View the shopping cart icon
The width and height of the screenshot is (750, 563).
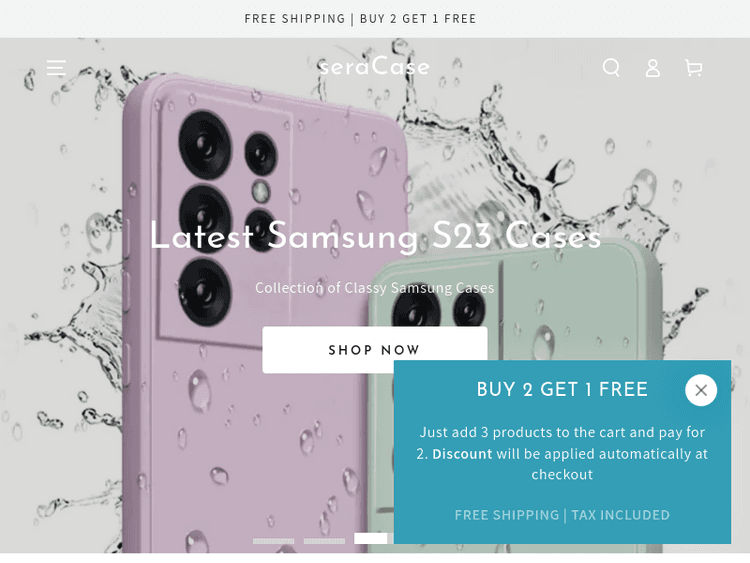pyautogui.click(x=694, y=68)
